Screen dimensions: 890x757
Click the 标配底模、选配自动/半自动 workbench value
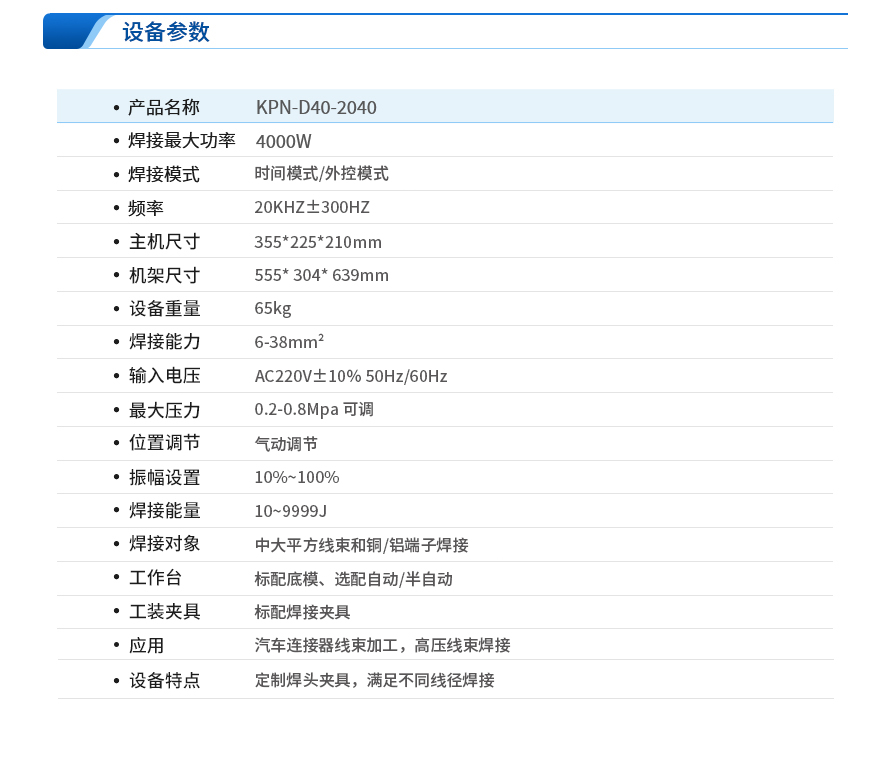(x=353, y=579)
